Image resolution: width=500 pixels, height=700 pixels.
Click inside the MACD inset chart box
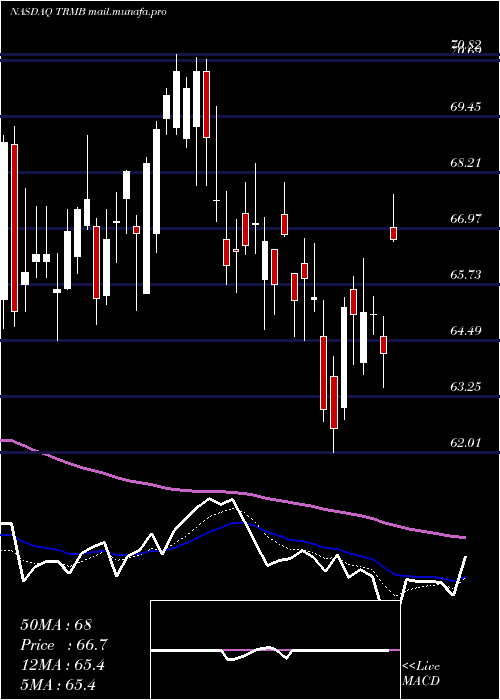275,650
